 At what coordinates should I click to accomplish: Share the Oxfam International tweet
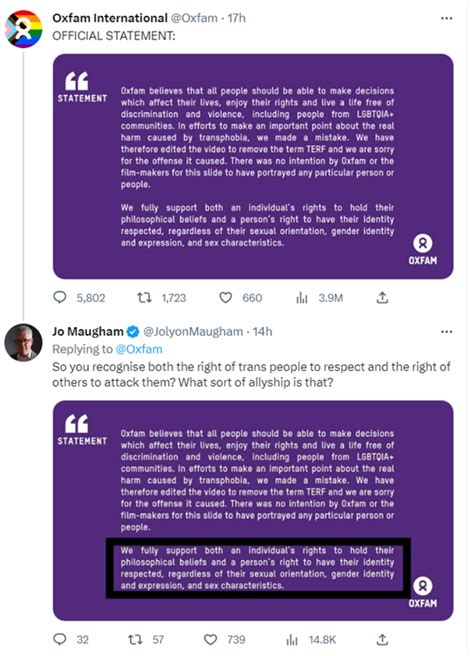pos(382,297)
